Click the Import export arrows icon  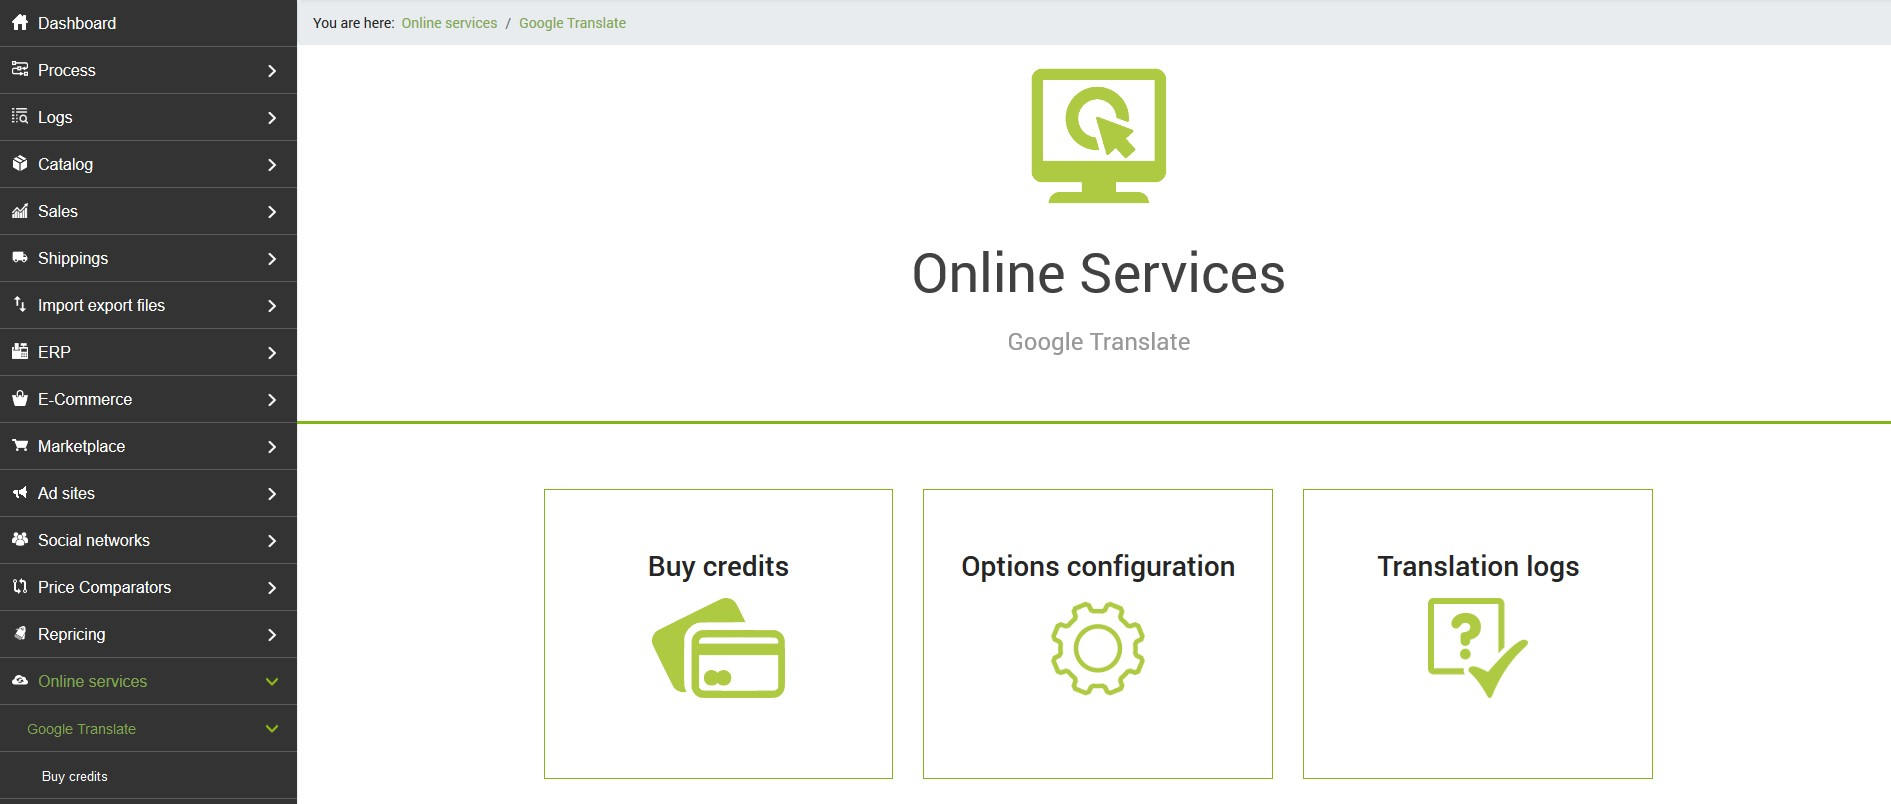tap(19, 304)
